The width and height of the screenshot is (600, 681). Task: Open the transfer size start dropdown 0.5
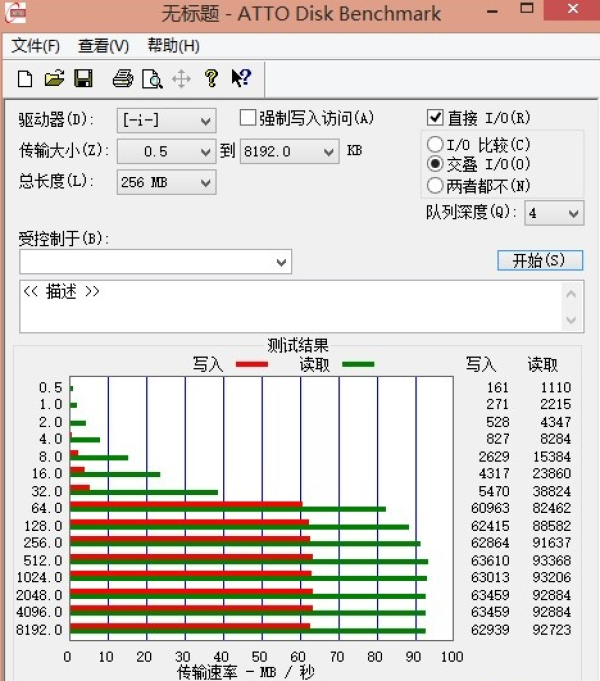point(166,151)
